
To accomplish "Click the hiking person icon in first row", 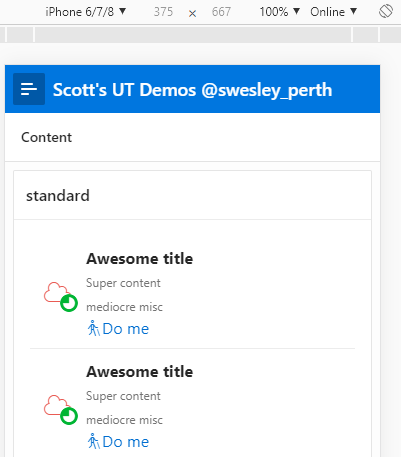I will 94,328.
